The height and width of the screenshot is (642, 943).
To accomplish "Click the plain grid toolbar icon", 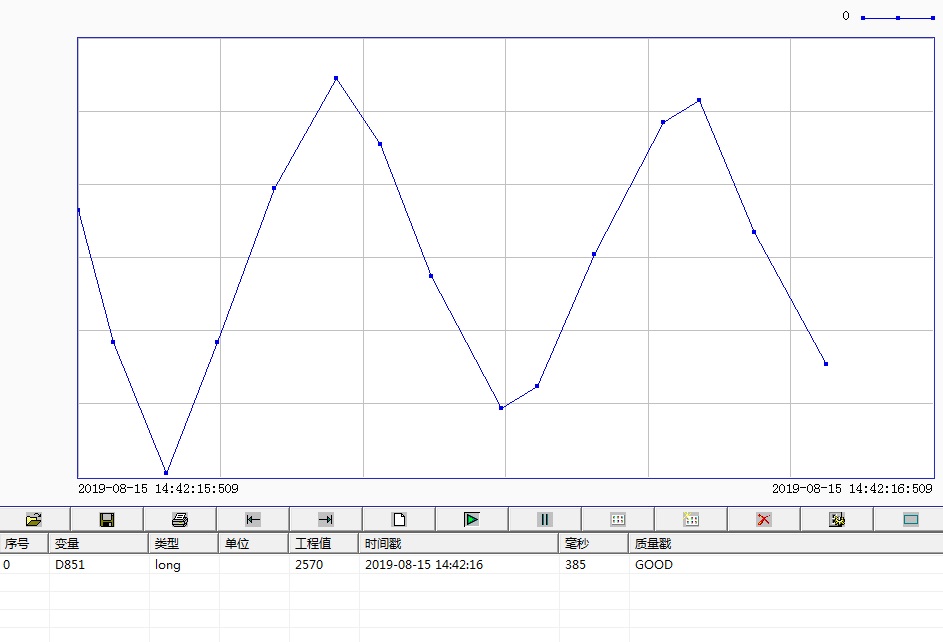I will pos(618,519).
